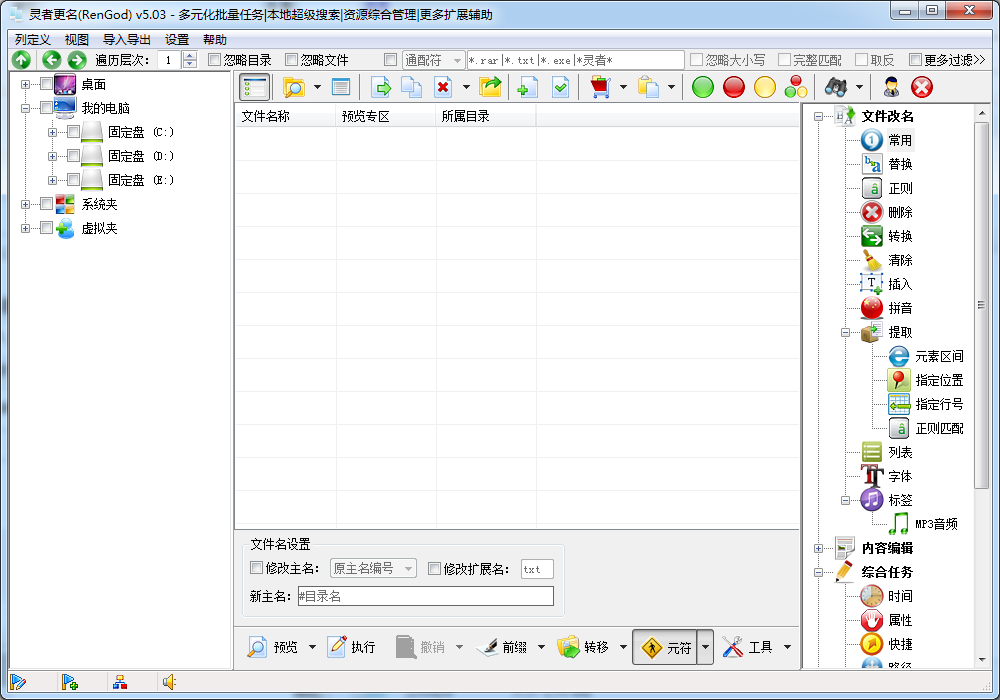Click the 预览 preview button
The width and height of the screenshot is (1000, 700).
click(x=279, y=646)
